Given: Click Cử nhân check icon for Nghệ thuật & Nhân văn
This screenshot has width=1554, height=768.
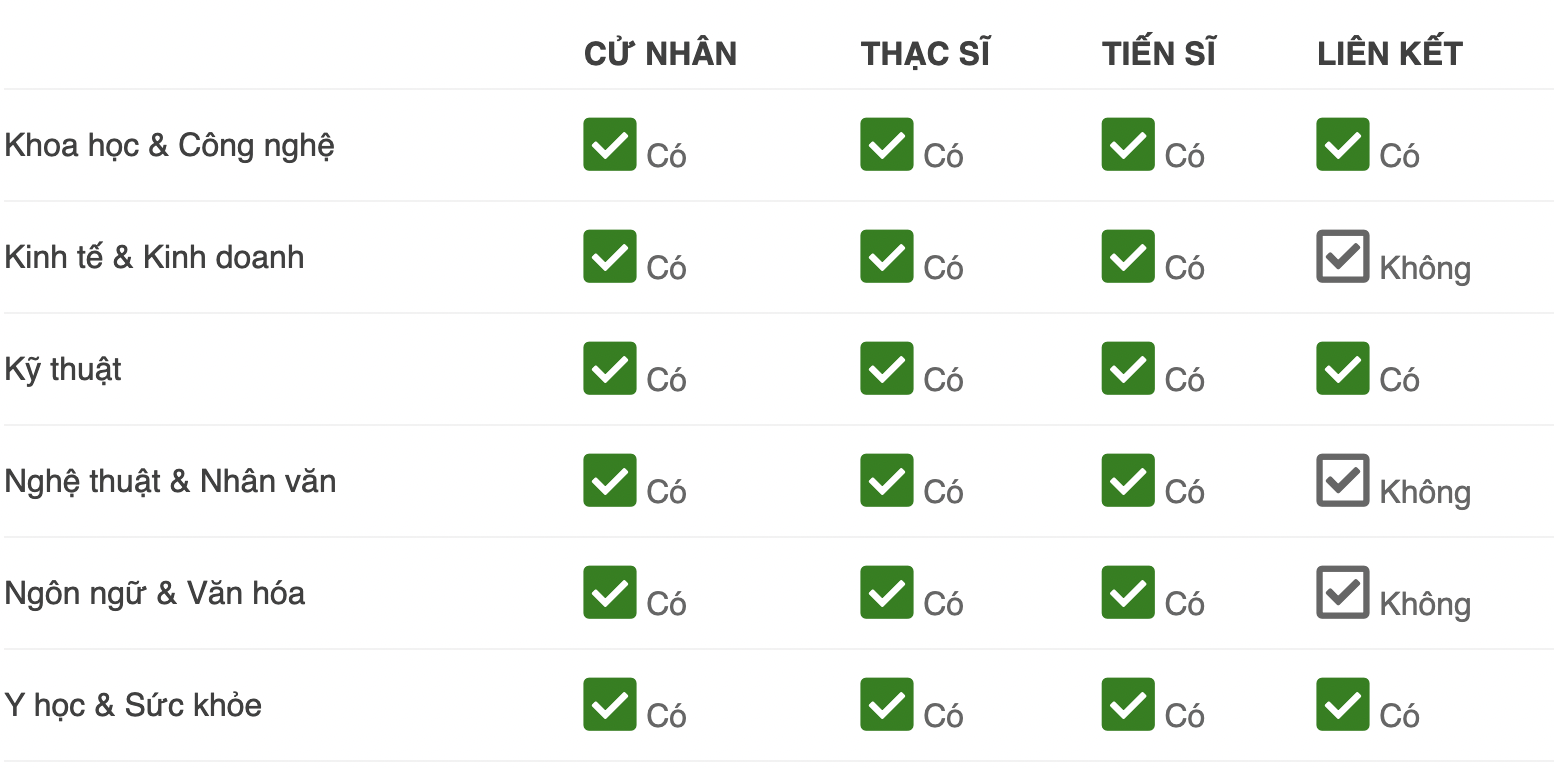Looking at the screenshot, I should pos(610,481).
